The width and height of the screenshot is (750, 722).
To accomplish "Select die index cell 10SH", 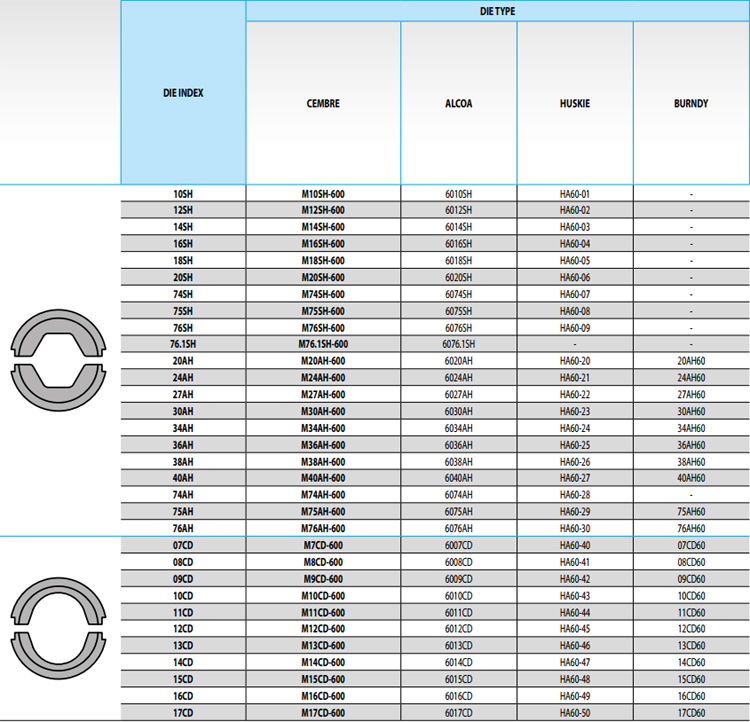I will 183,194.
